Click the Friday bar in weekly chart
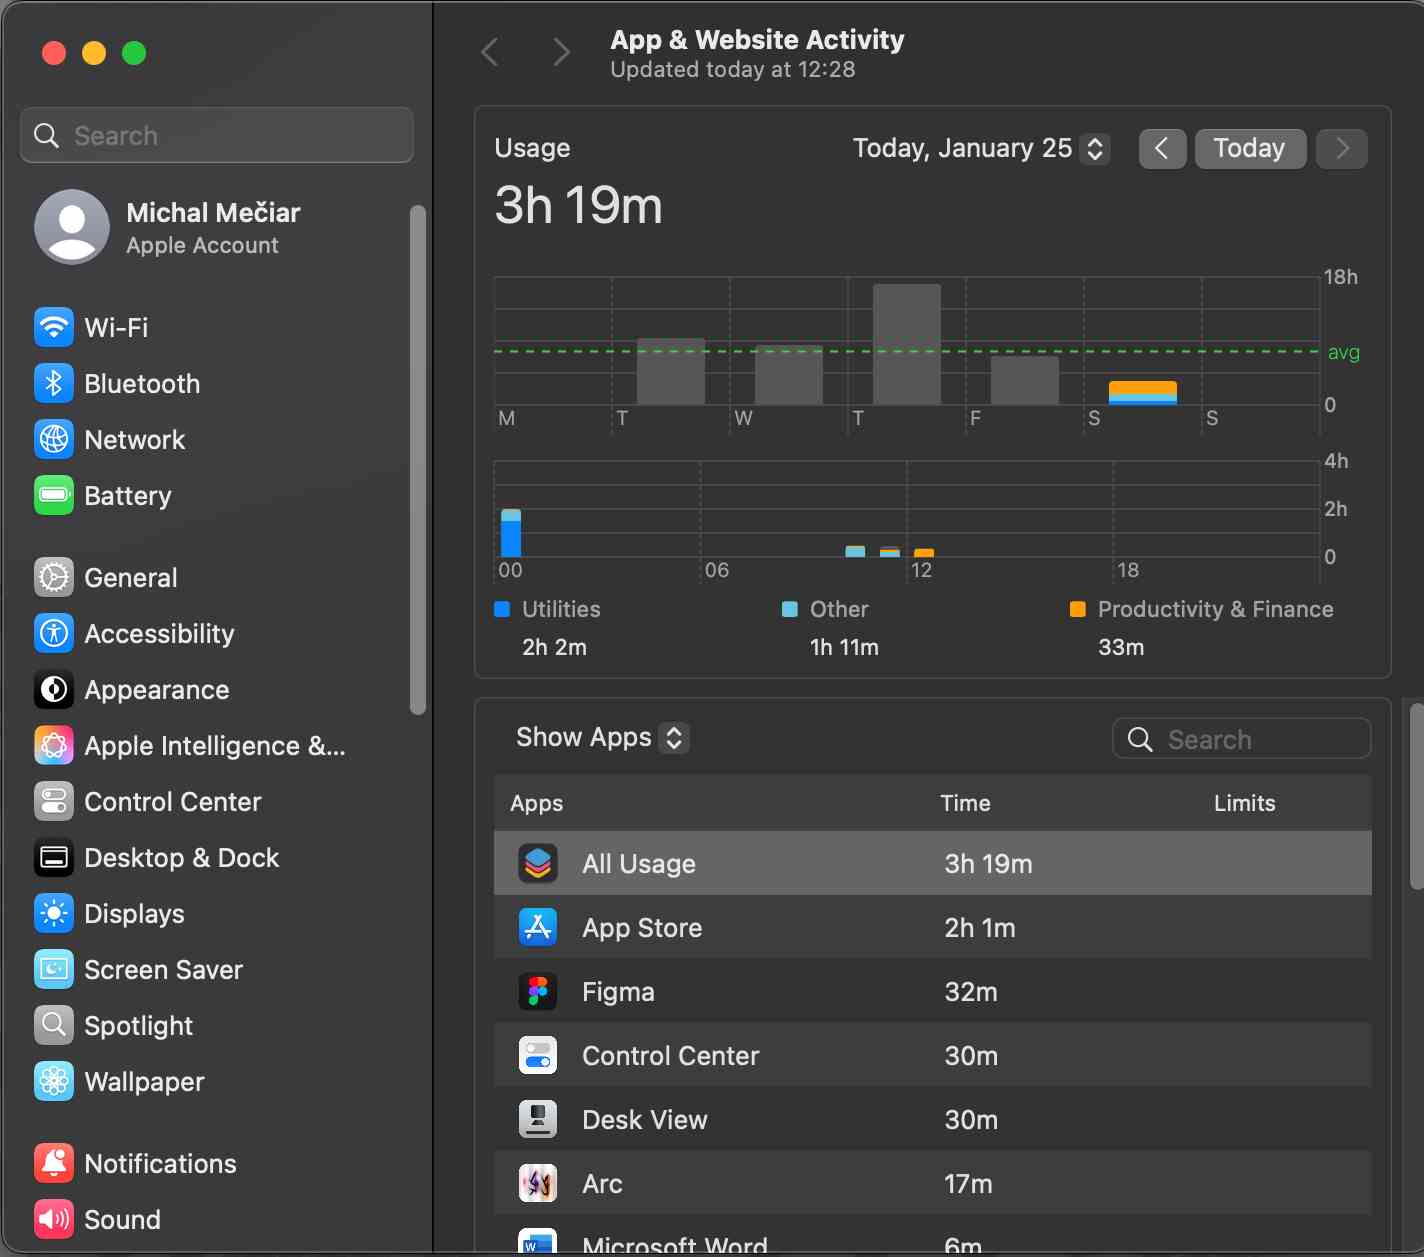The width and height of the screenshot is (1424, 1257). (1025, 380)
